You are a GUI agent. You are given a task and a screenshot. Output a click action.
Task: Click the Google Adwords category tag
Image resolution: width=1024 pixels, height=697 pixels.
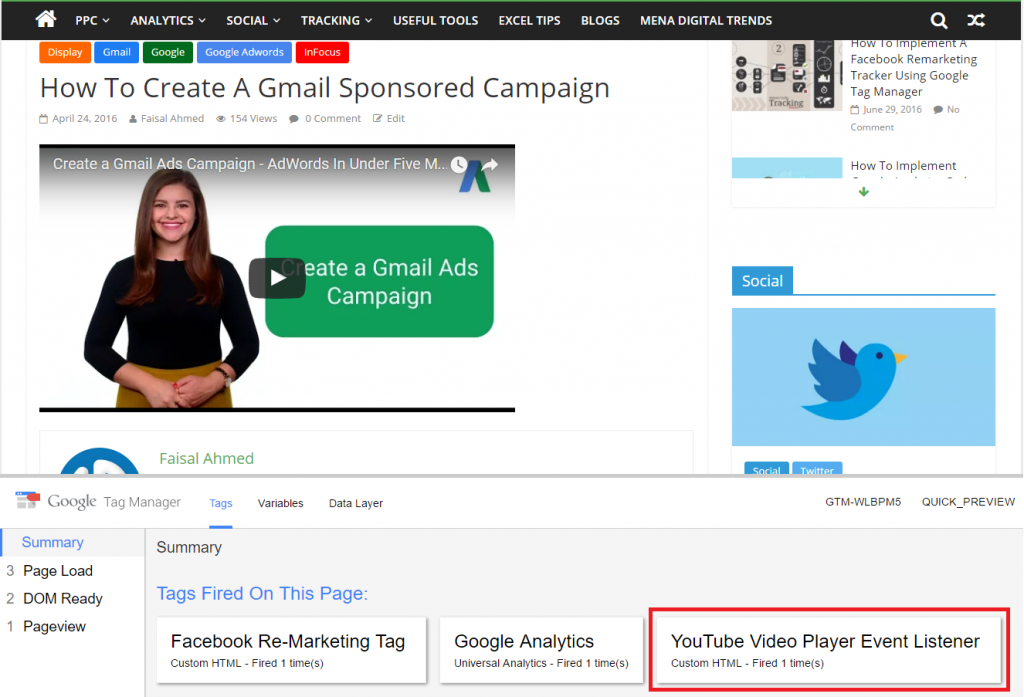tap(244, 52)
